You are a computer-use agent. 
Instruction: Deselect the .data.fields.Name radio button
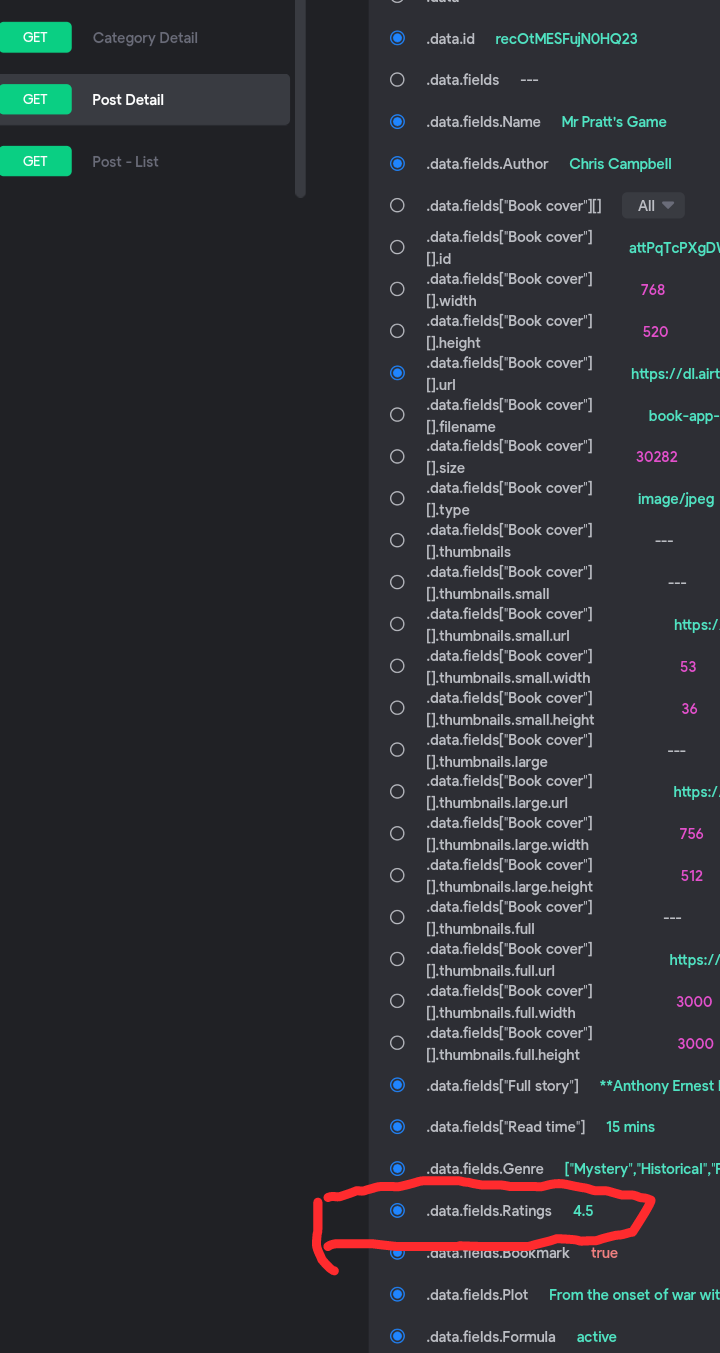[x=397, y=122]
